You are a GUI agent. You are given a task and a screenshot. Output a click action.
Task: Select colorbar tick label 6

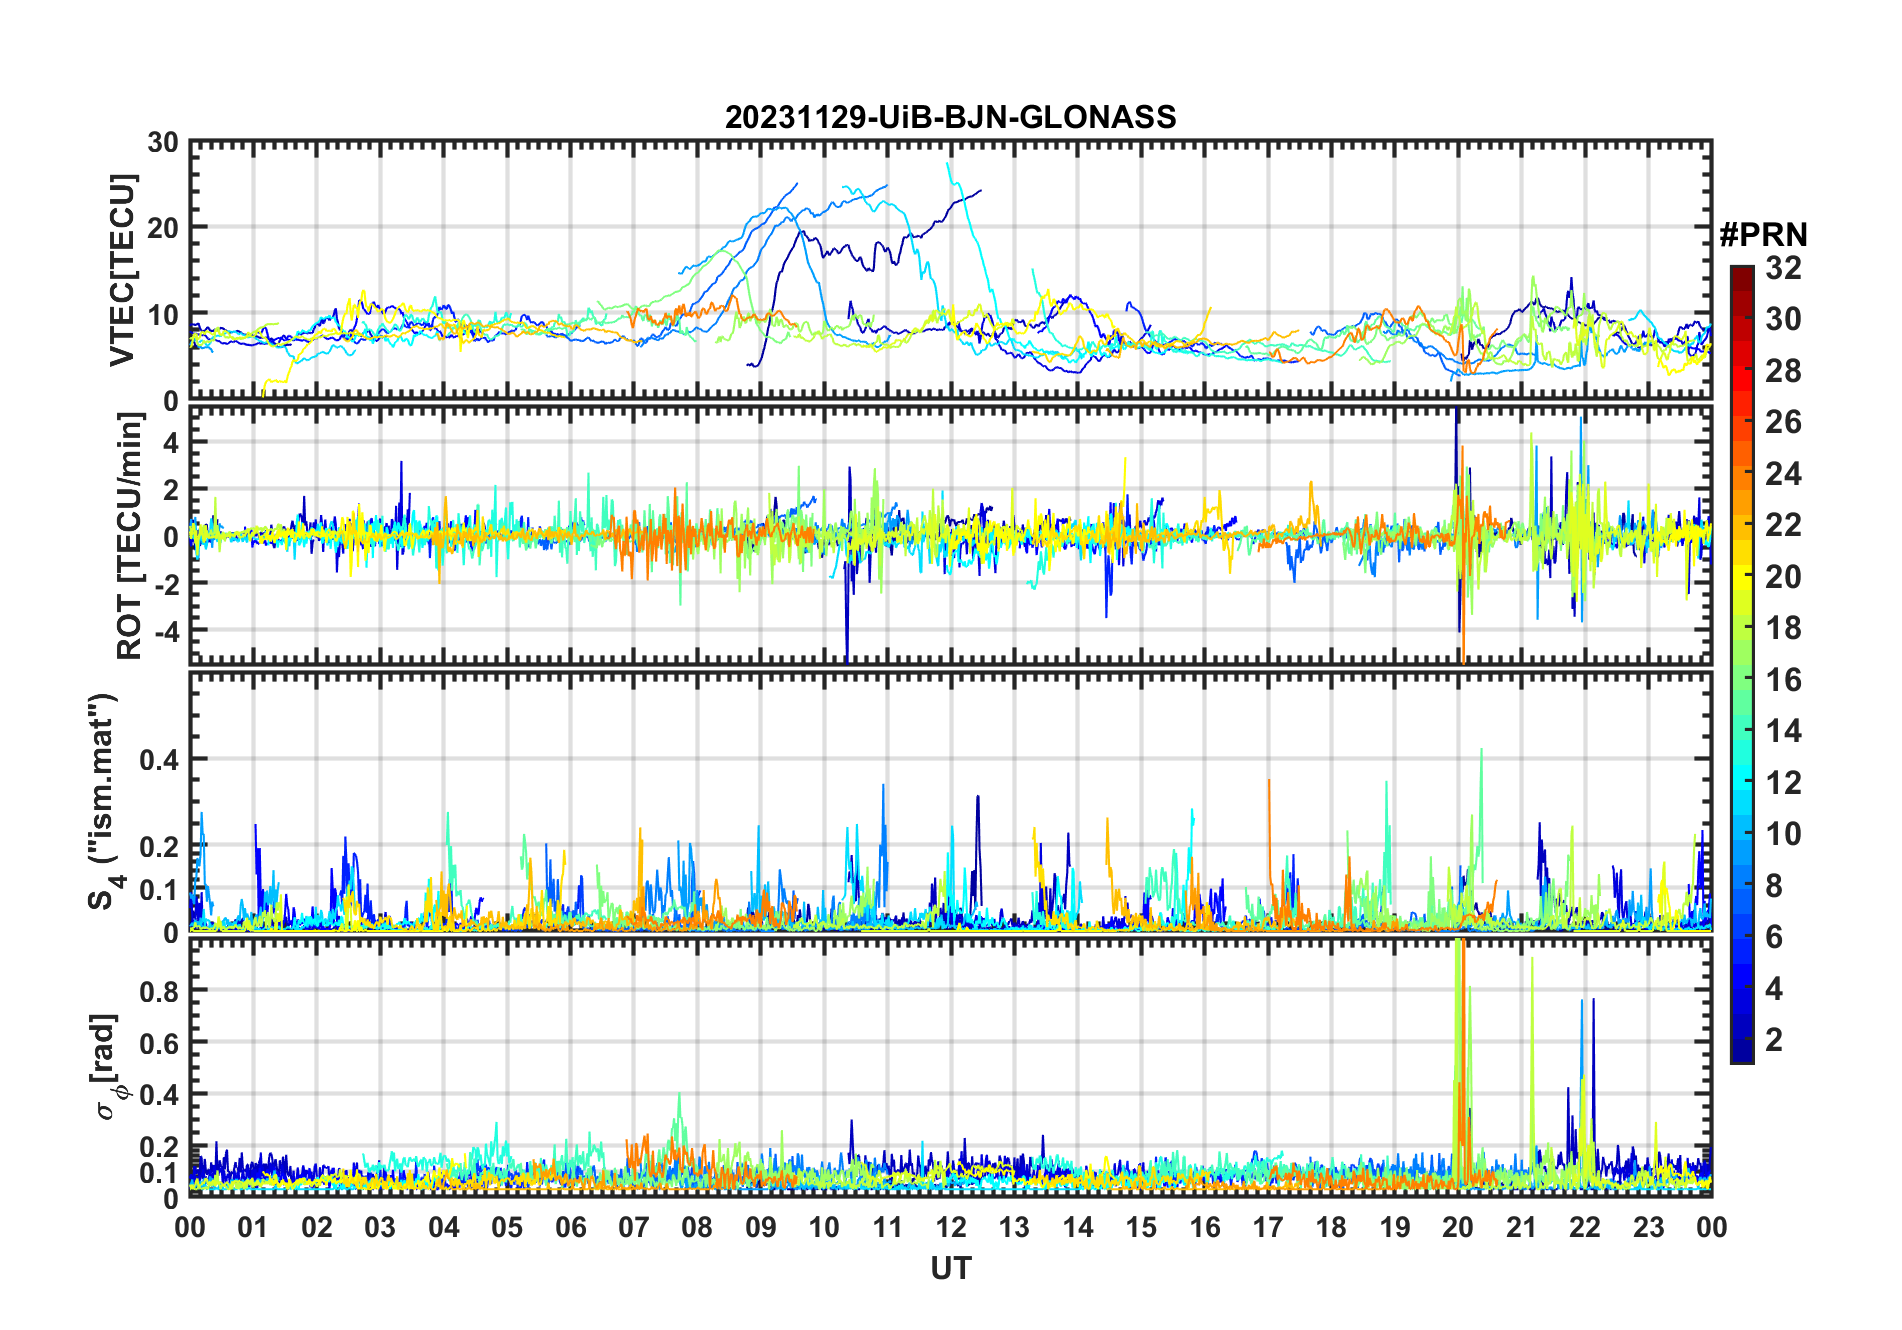point(1774,937)
